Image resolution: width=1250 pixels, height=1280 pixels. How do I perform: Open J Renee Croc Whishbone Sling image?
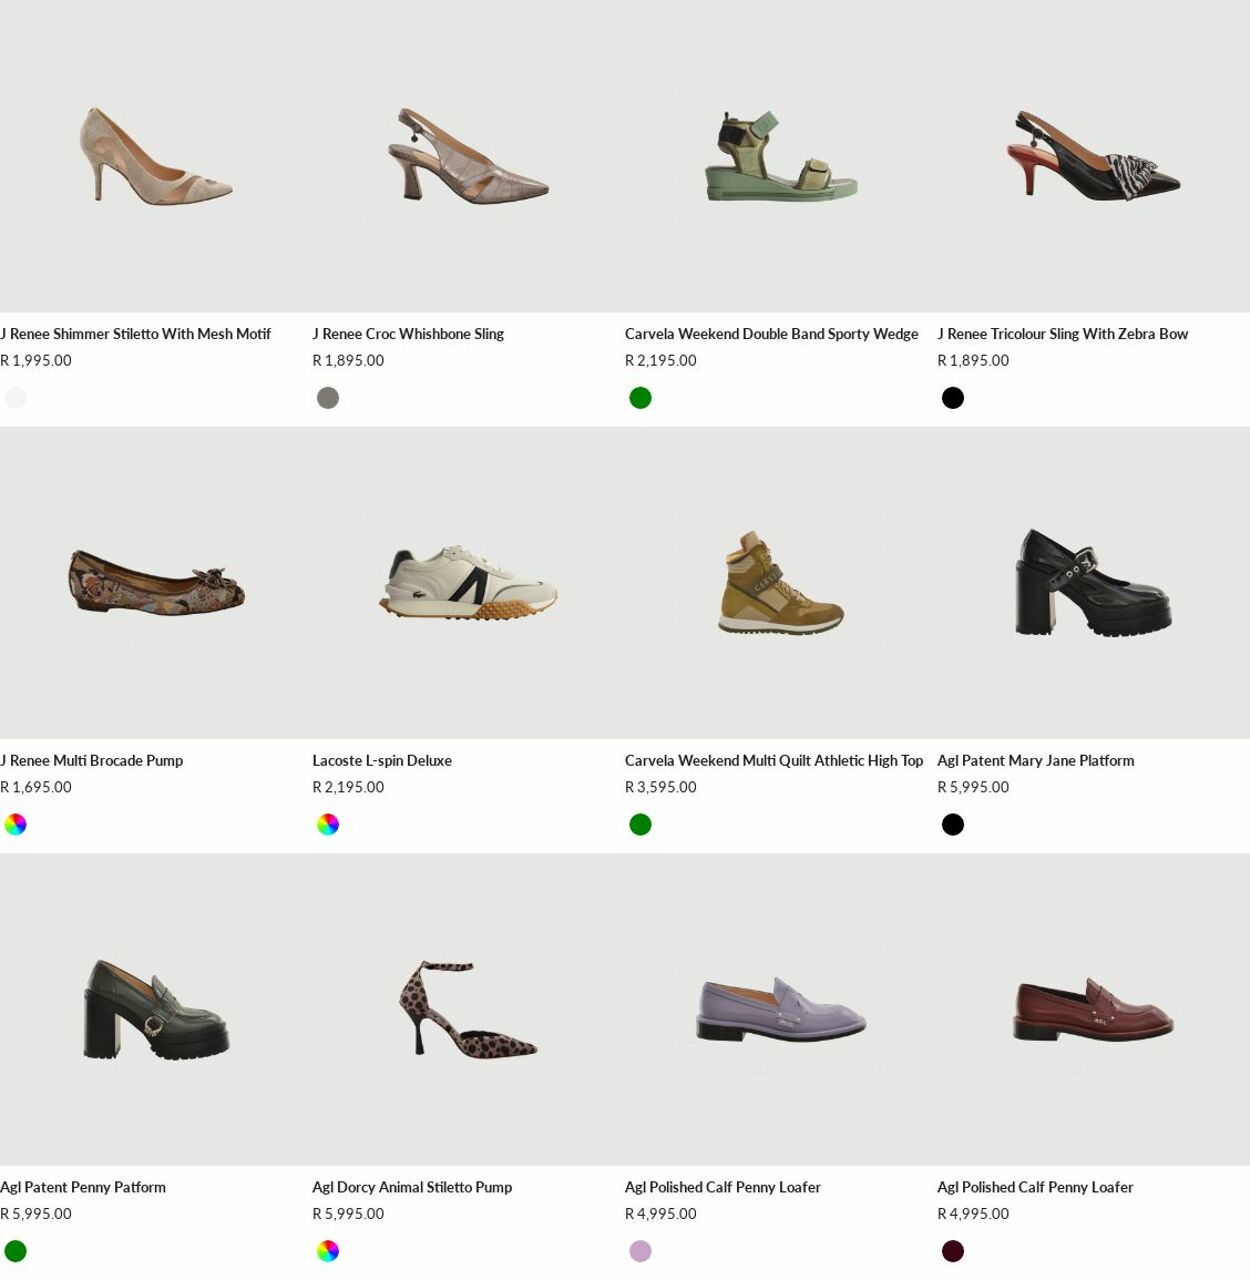(468, 156)
